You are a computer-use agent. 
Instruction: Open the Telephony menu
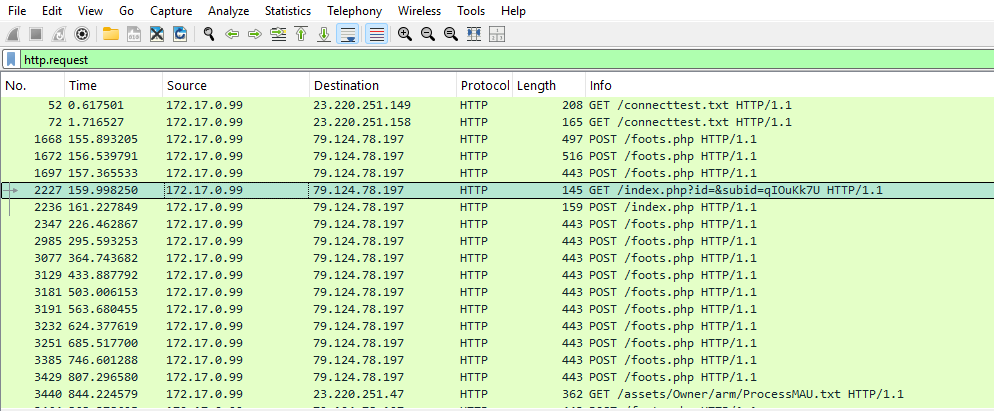354,11
